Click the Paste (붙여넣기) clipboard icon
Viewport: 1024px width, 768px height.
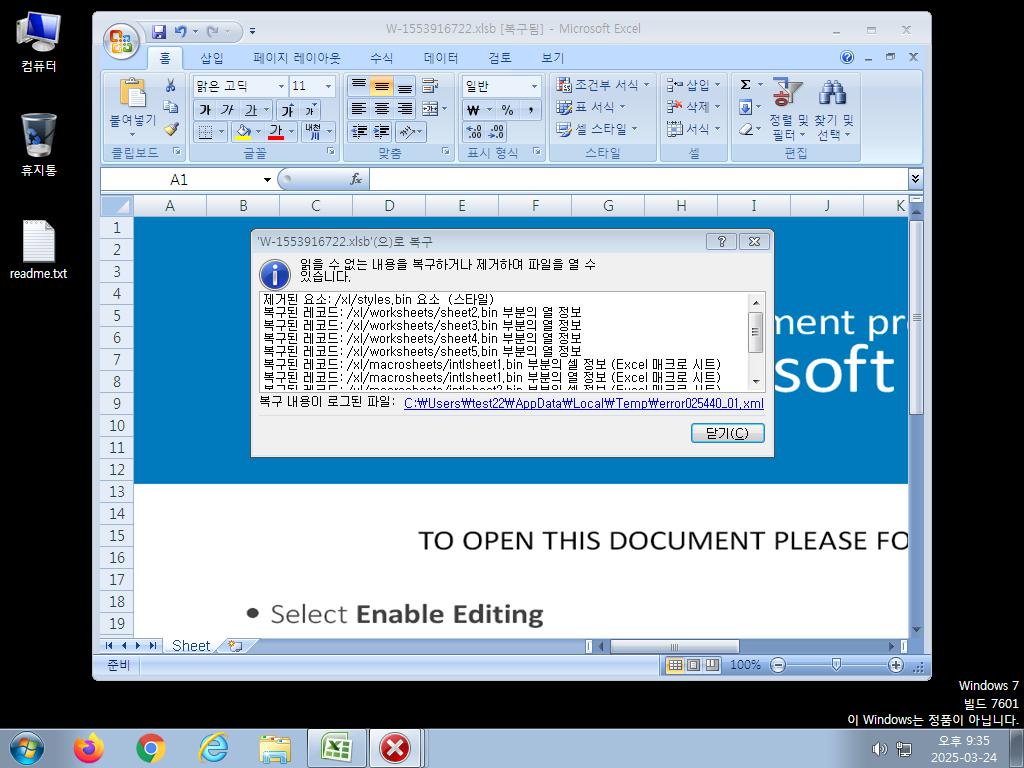coord(133,92)
